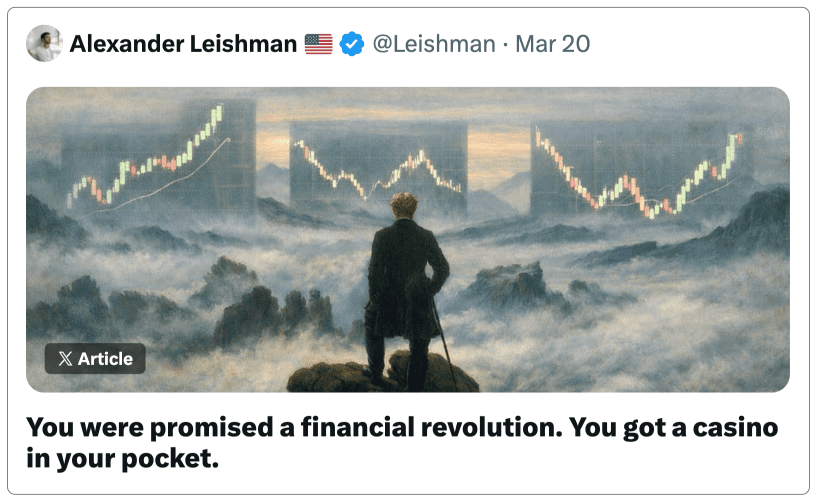Screen dimensions: 817x502
Task: Open the @Leishman handle link
Action: [x=433, y=44]
